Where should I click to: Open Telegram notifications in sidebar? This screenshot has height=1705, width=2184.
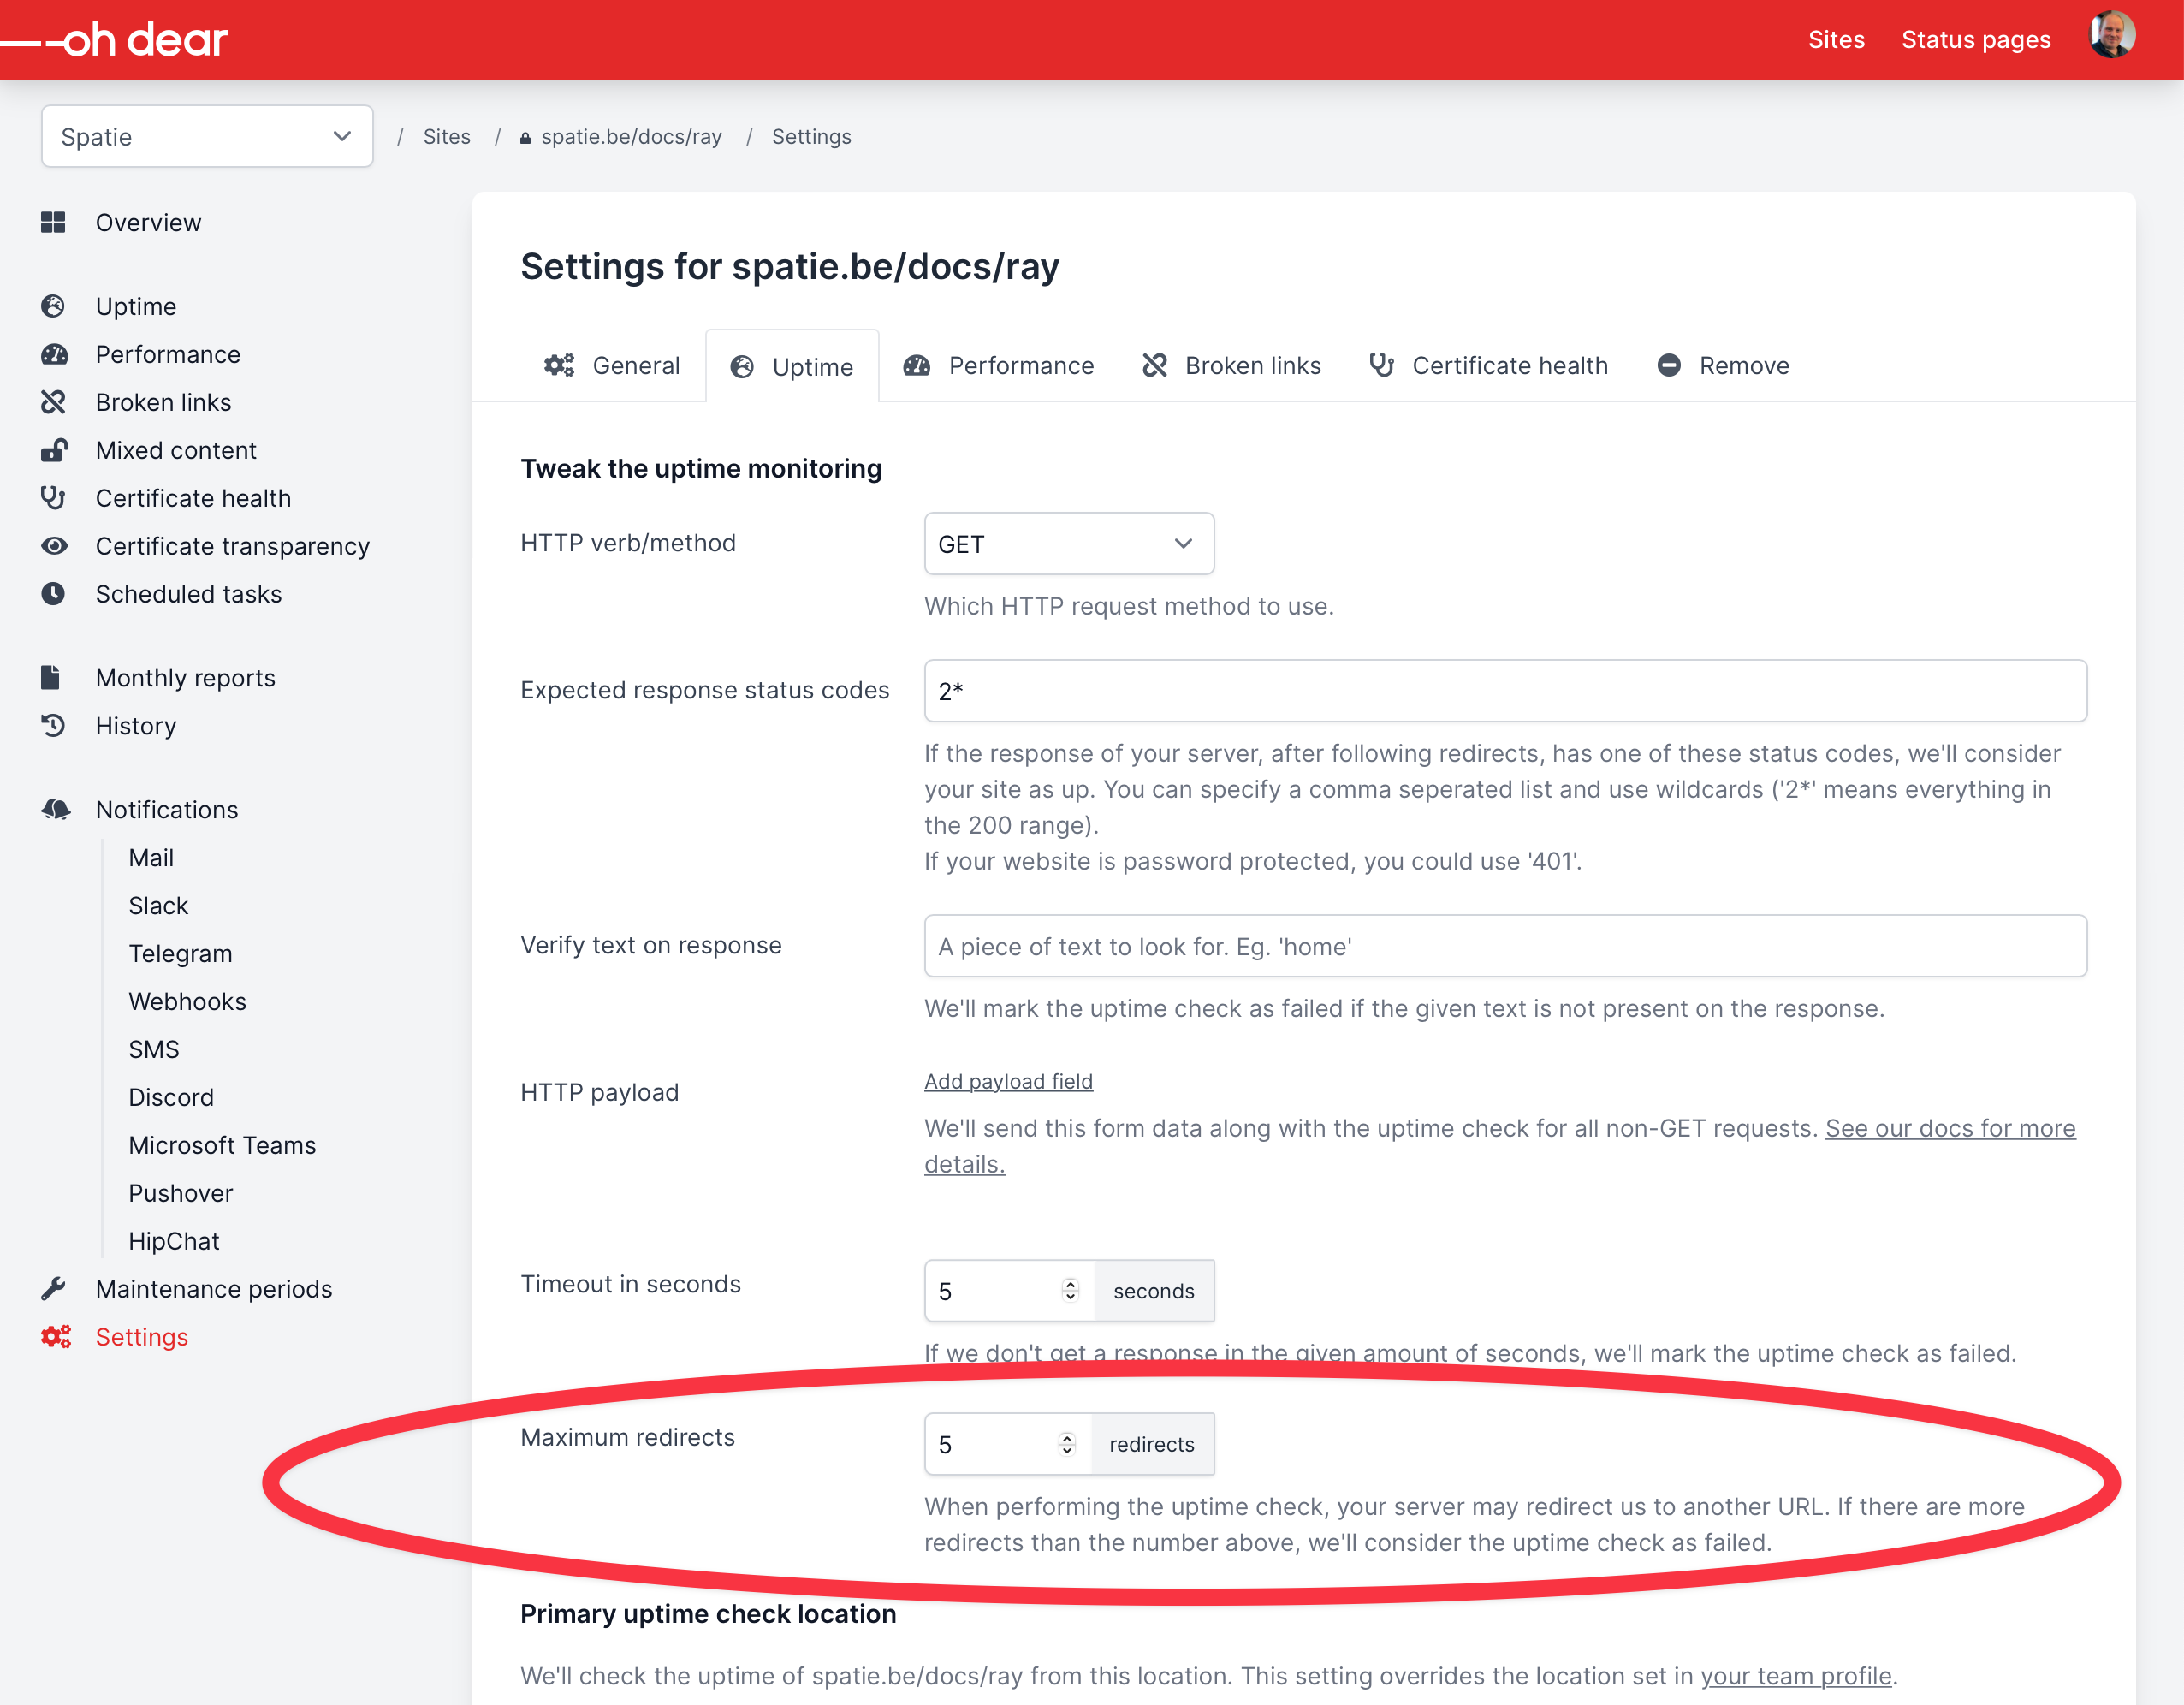(180, 953)
